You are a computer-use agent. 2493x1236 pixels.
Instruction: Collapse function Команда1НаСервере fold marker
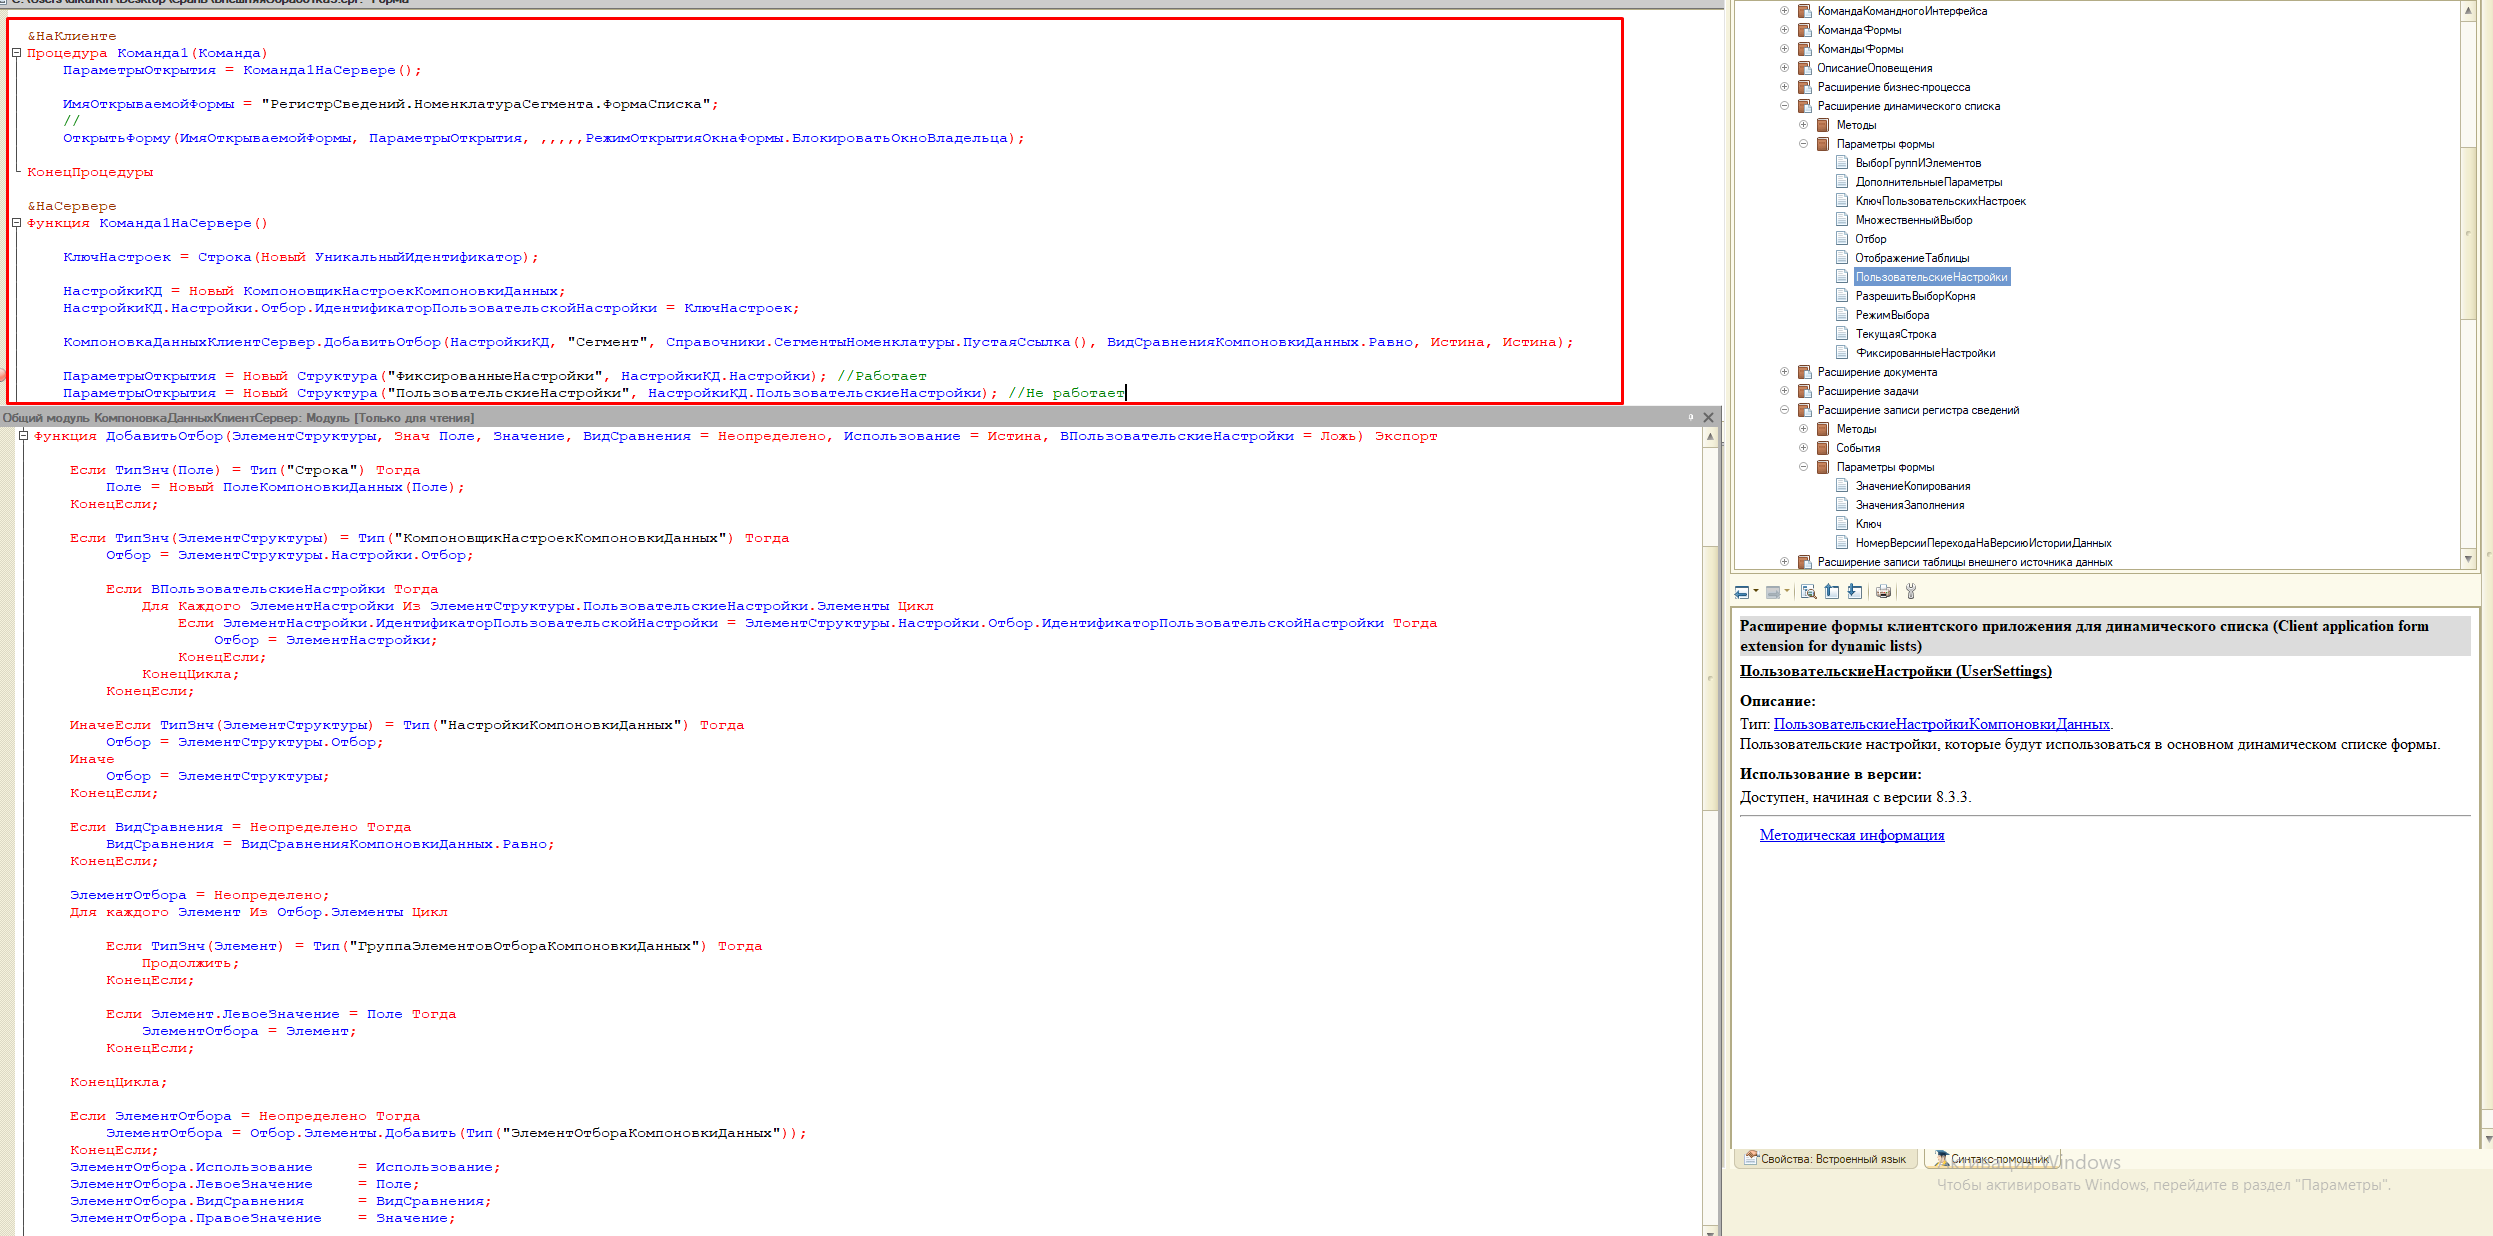[16, 223]
